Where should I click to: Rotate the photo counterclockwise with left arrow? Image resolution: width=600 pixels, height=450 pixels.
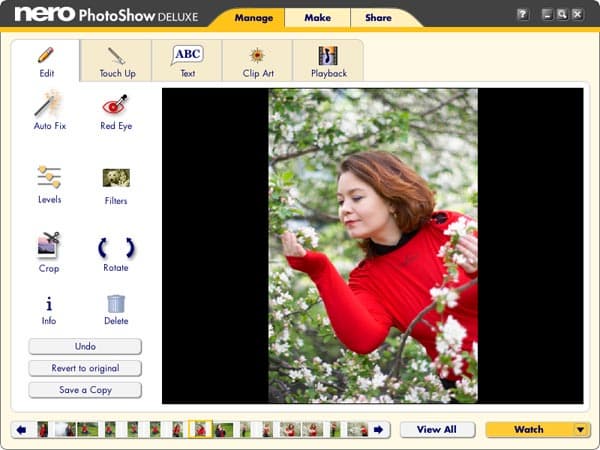click(x=102, y=248)
